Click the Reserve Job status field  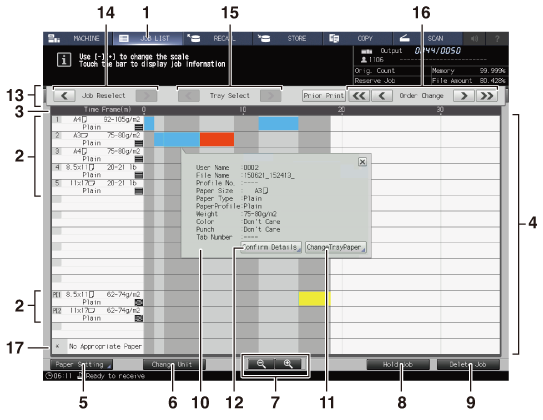coord(392,81)
